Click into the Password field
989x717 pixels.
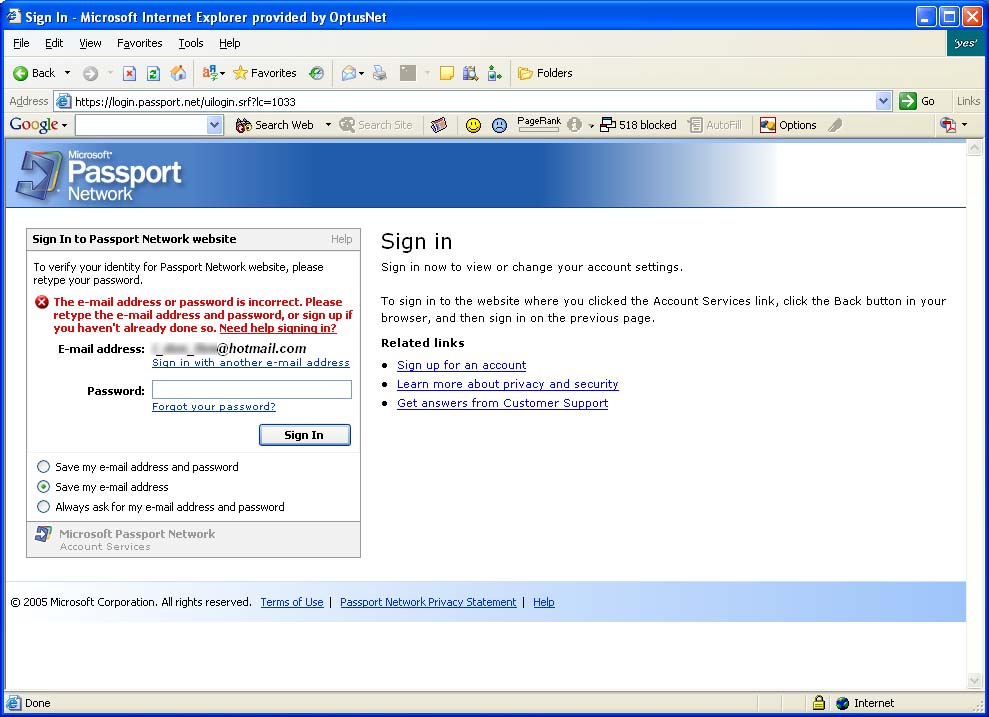252,389
